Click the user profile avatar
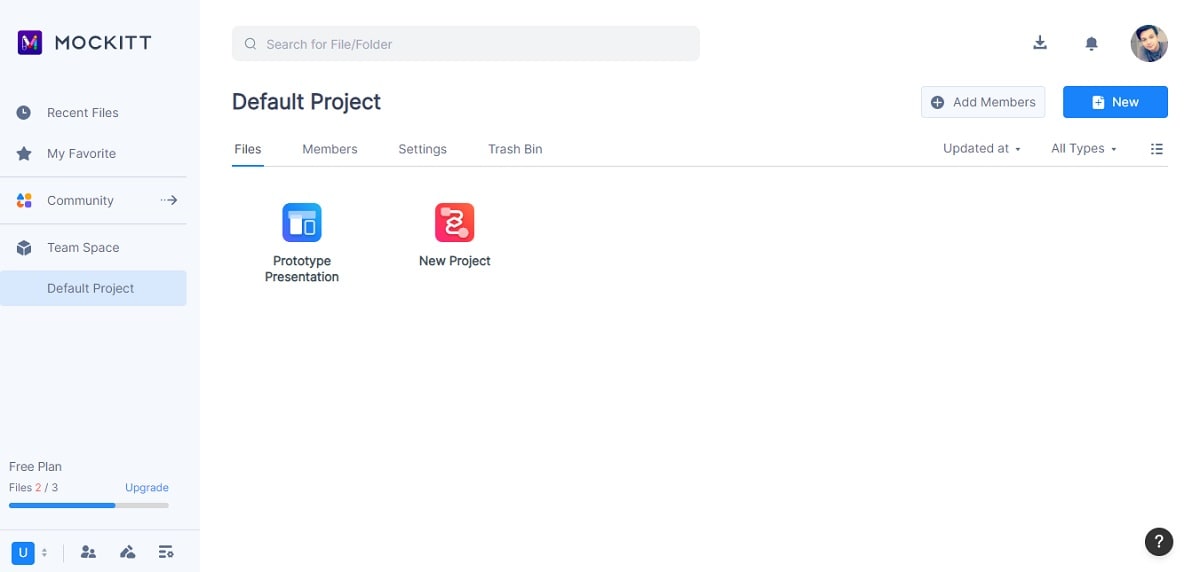This screenshot has width=1200, height=572. pyautogui.click(x=1149, y=43)
